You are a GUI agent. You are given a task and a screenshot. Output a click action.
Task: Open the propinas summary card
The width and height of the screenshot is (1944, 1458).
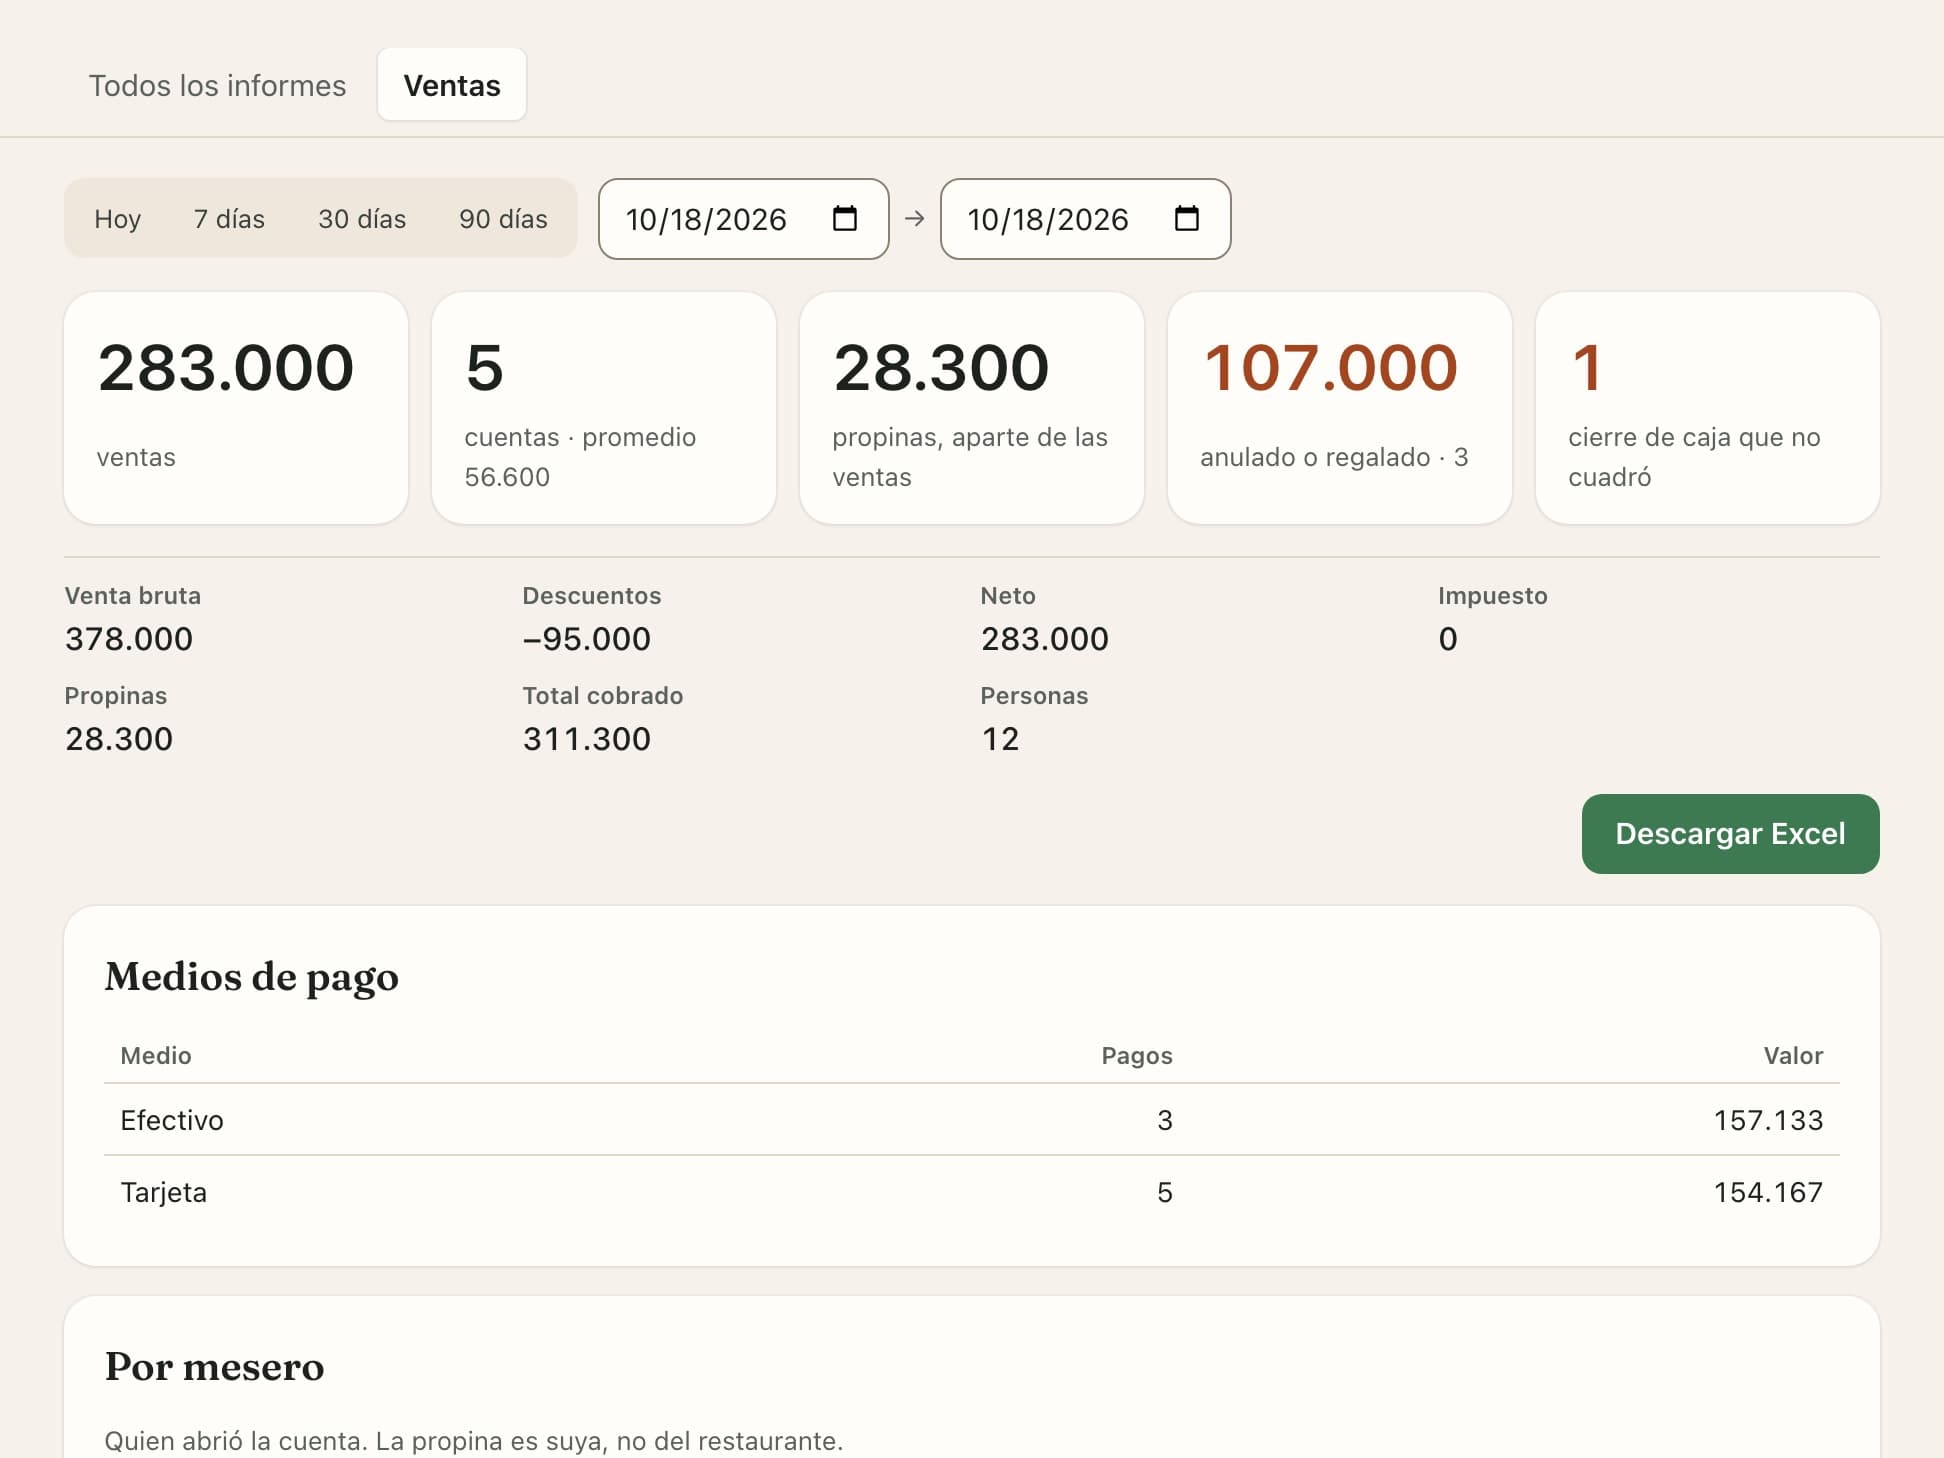[x=972, y=408]
